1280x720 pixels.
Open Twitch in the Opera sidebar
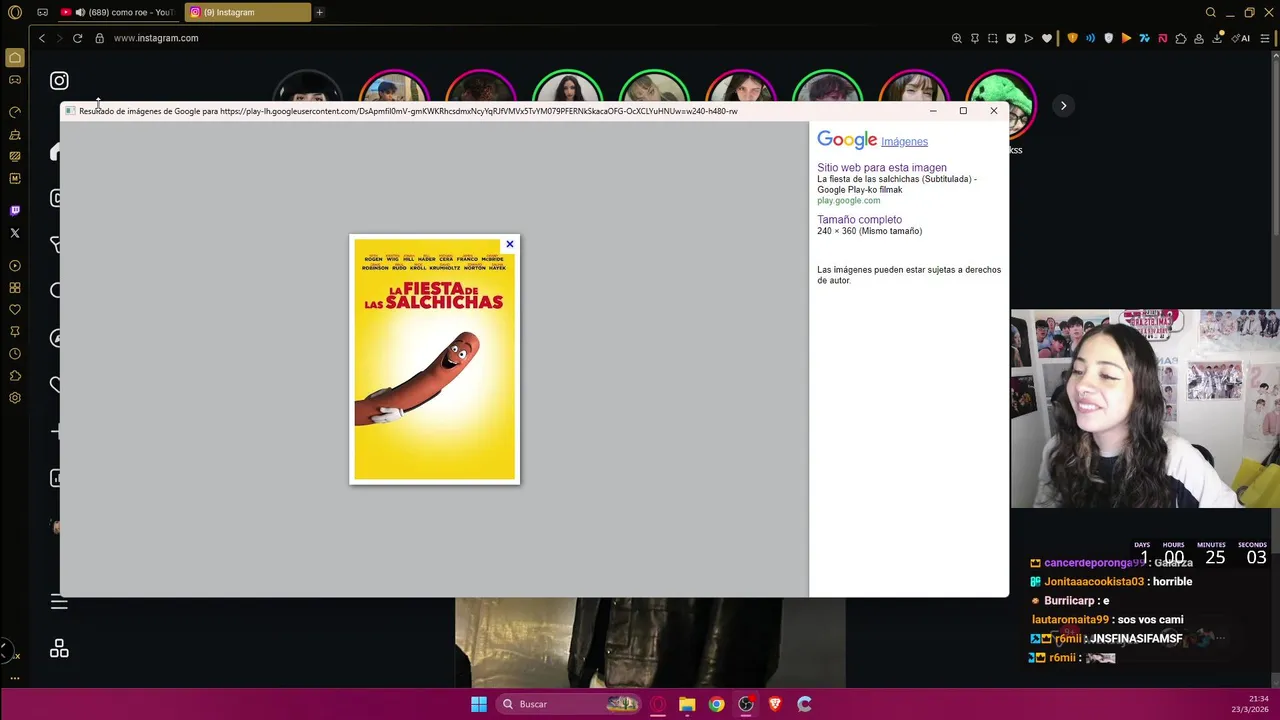coord(15,211)
